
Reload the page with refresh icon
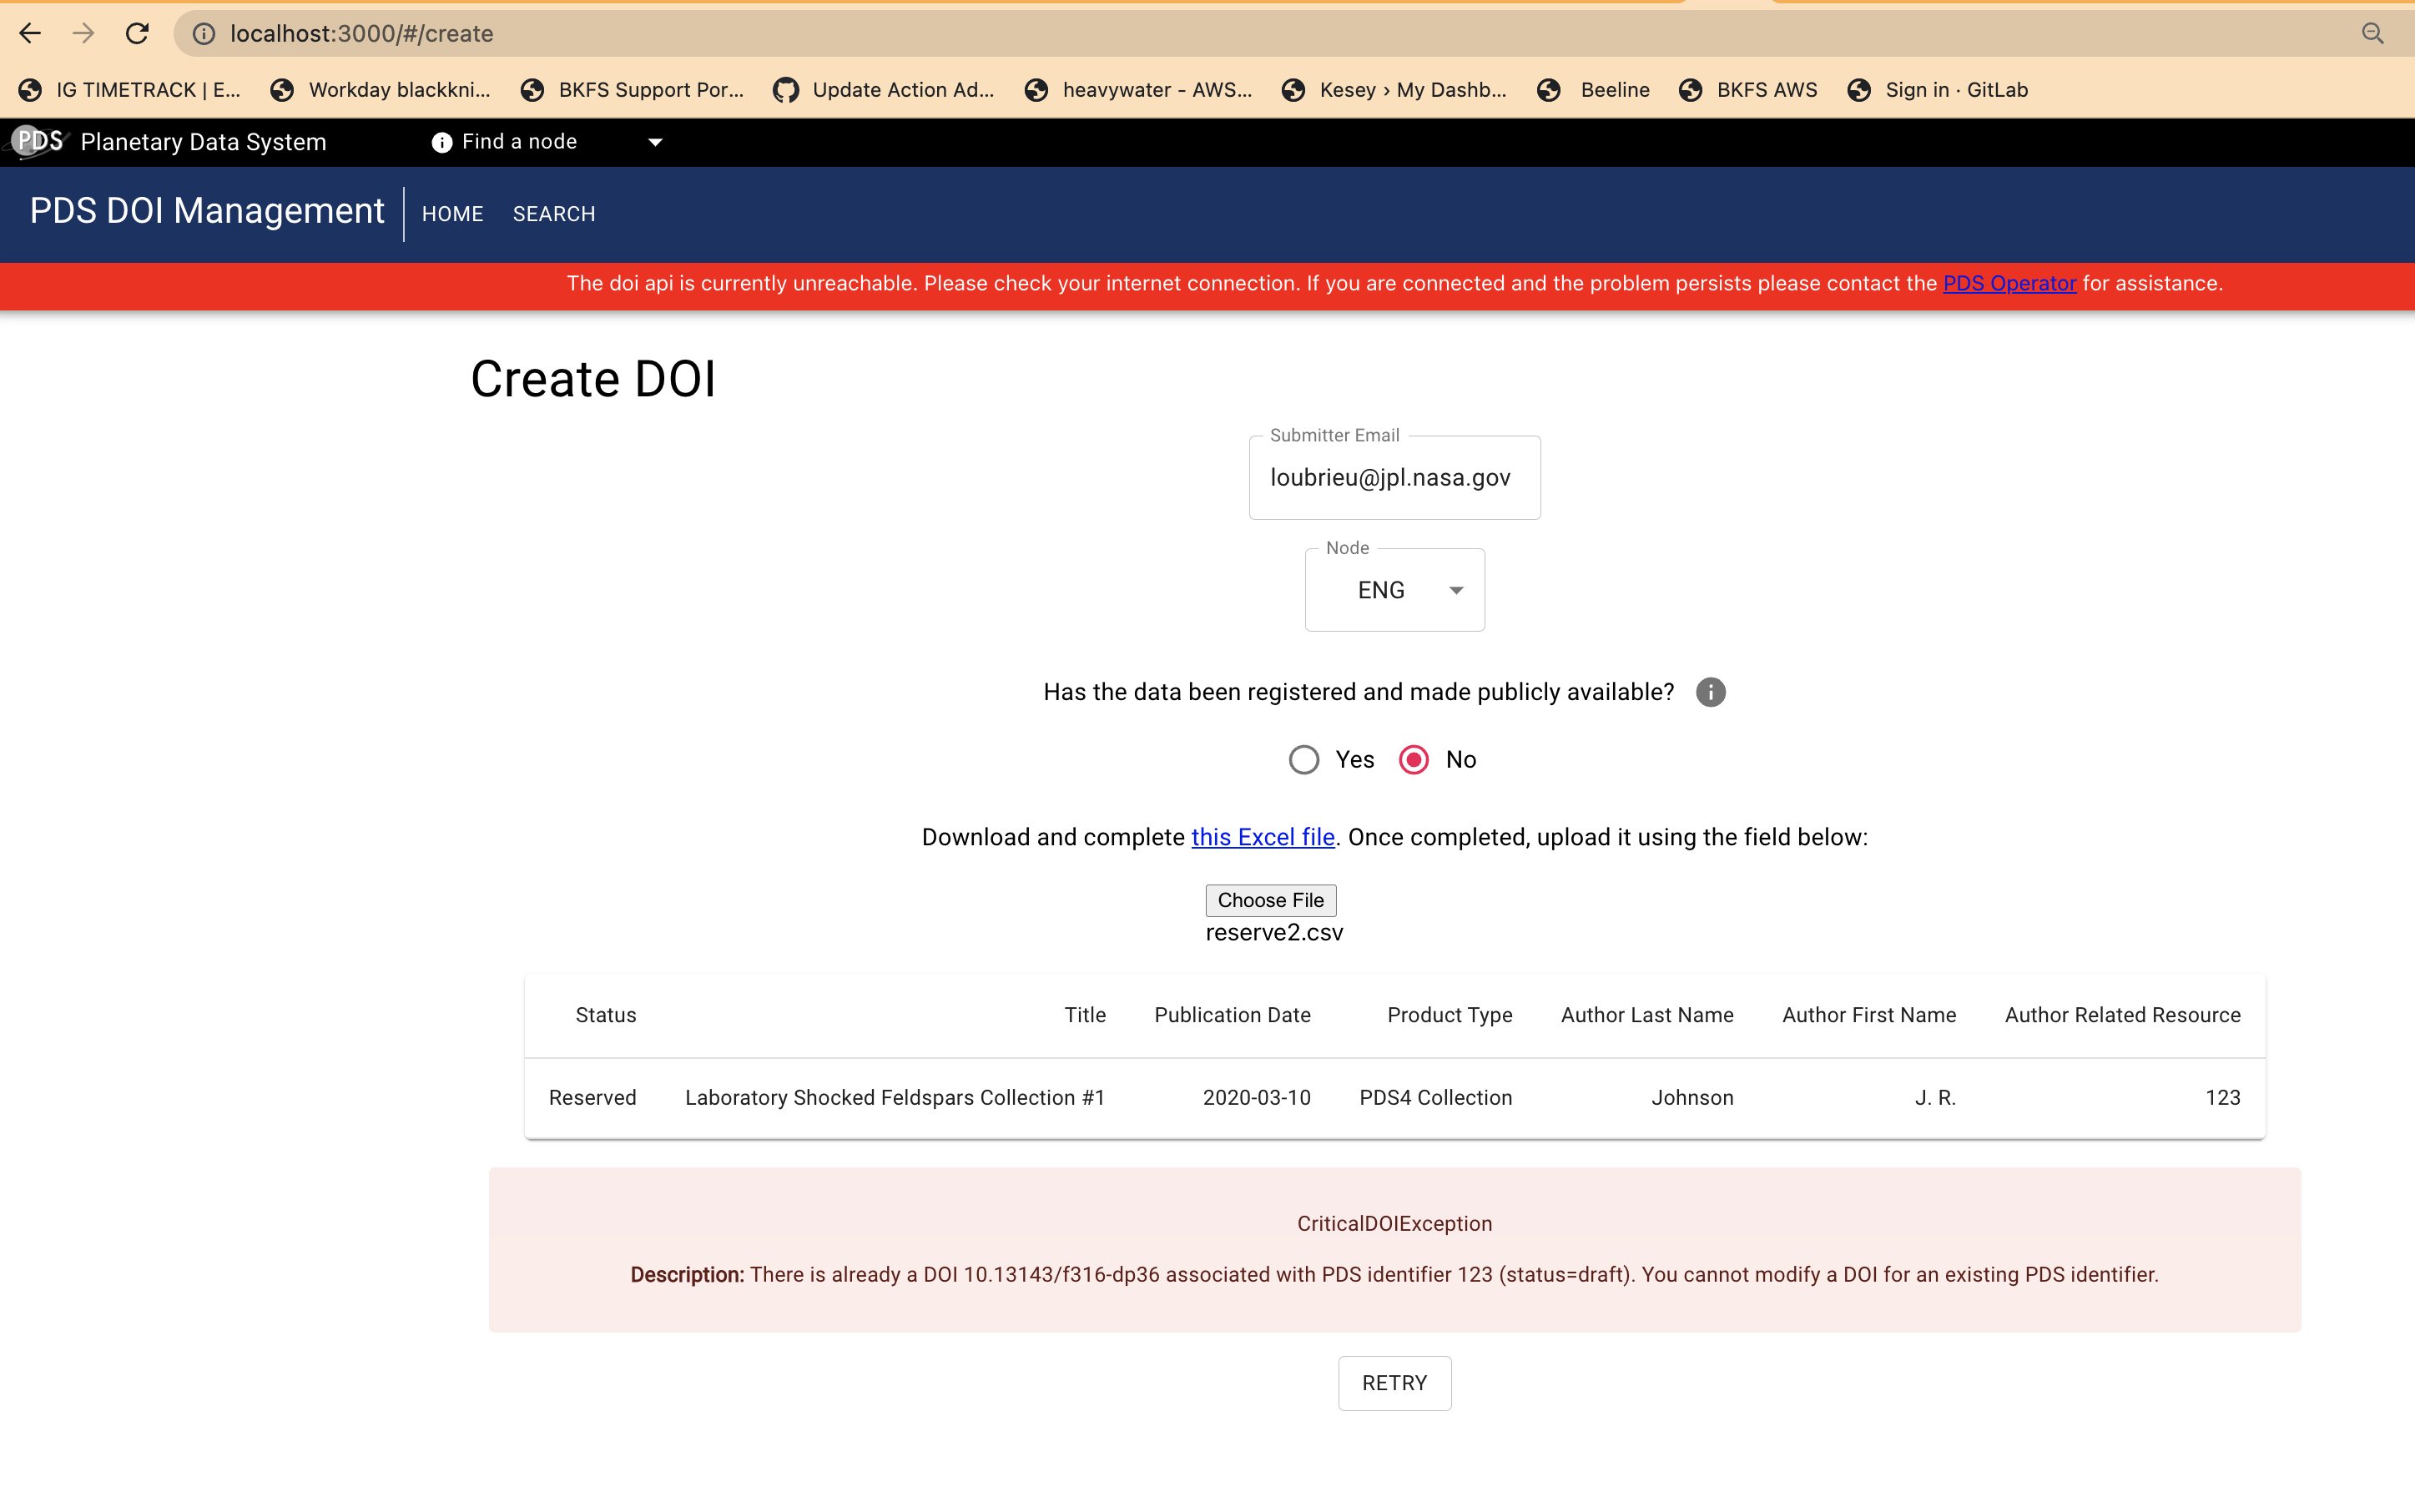pos(137,33)
